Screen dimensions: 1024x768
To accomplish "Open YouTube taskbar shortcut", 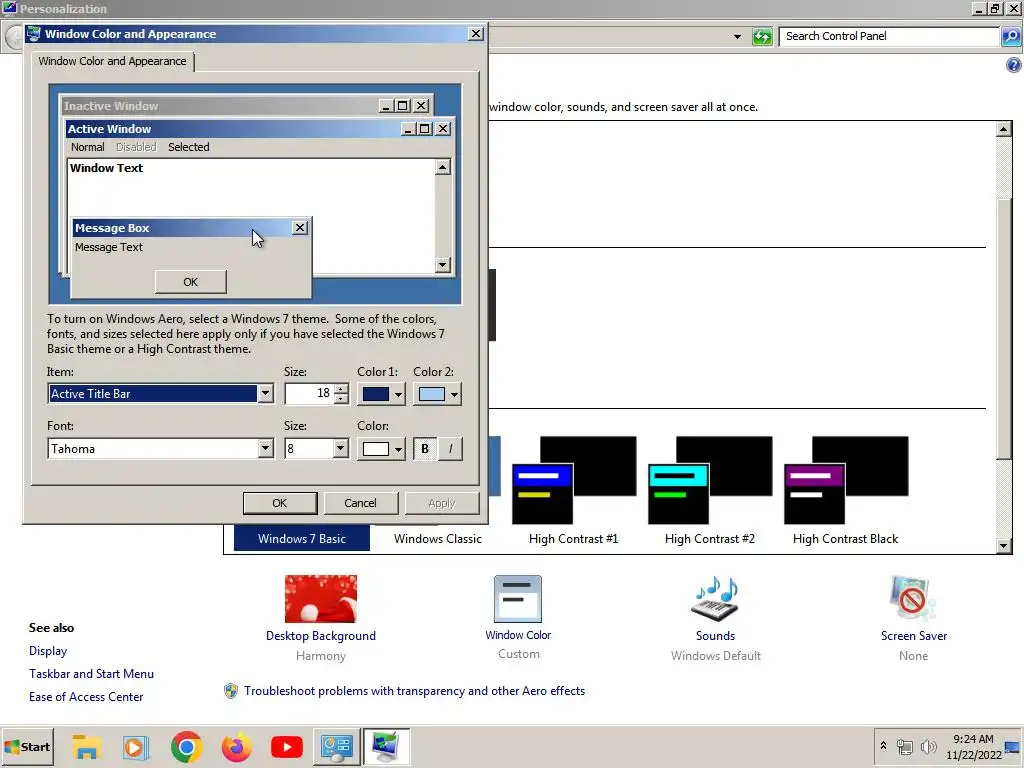I will [287, 746].
